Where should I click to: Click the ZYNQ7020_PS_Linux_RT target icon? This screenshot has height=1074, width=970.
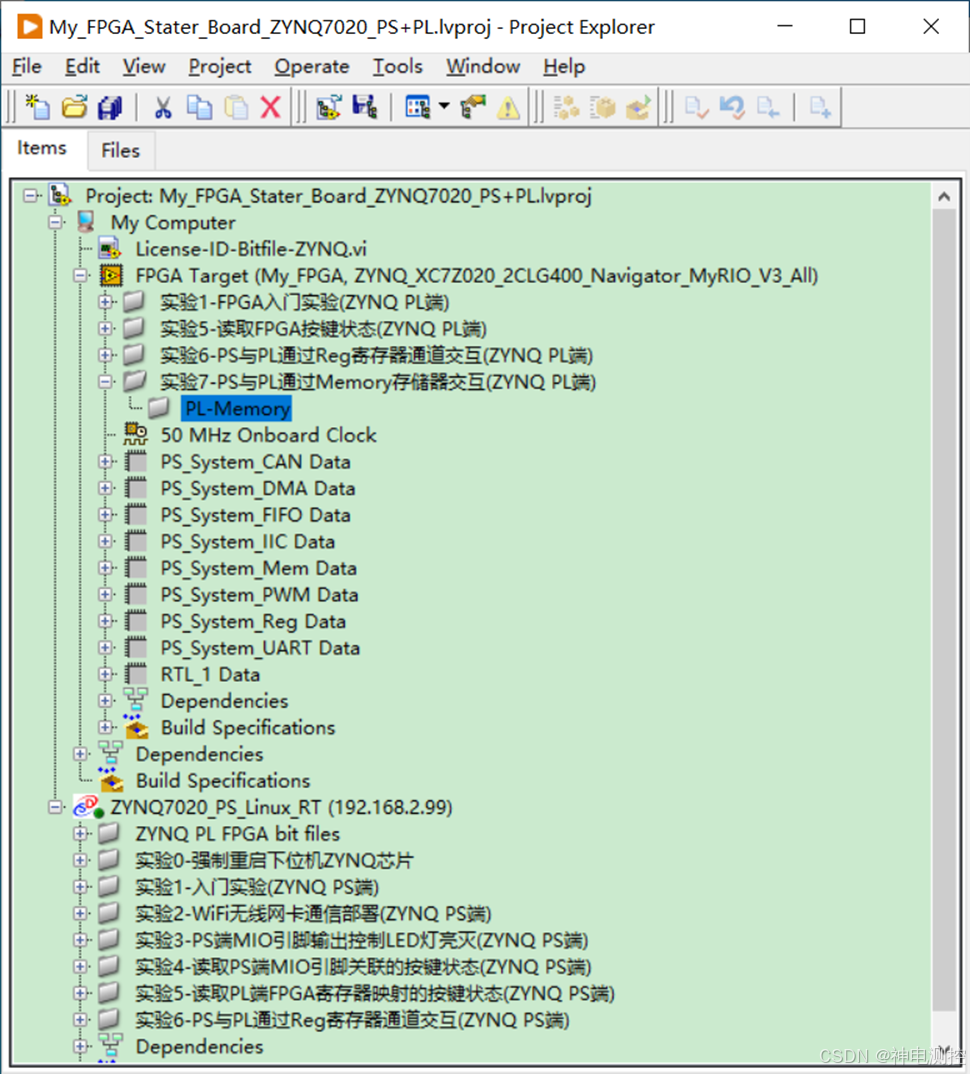(88, 807)
